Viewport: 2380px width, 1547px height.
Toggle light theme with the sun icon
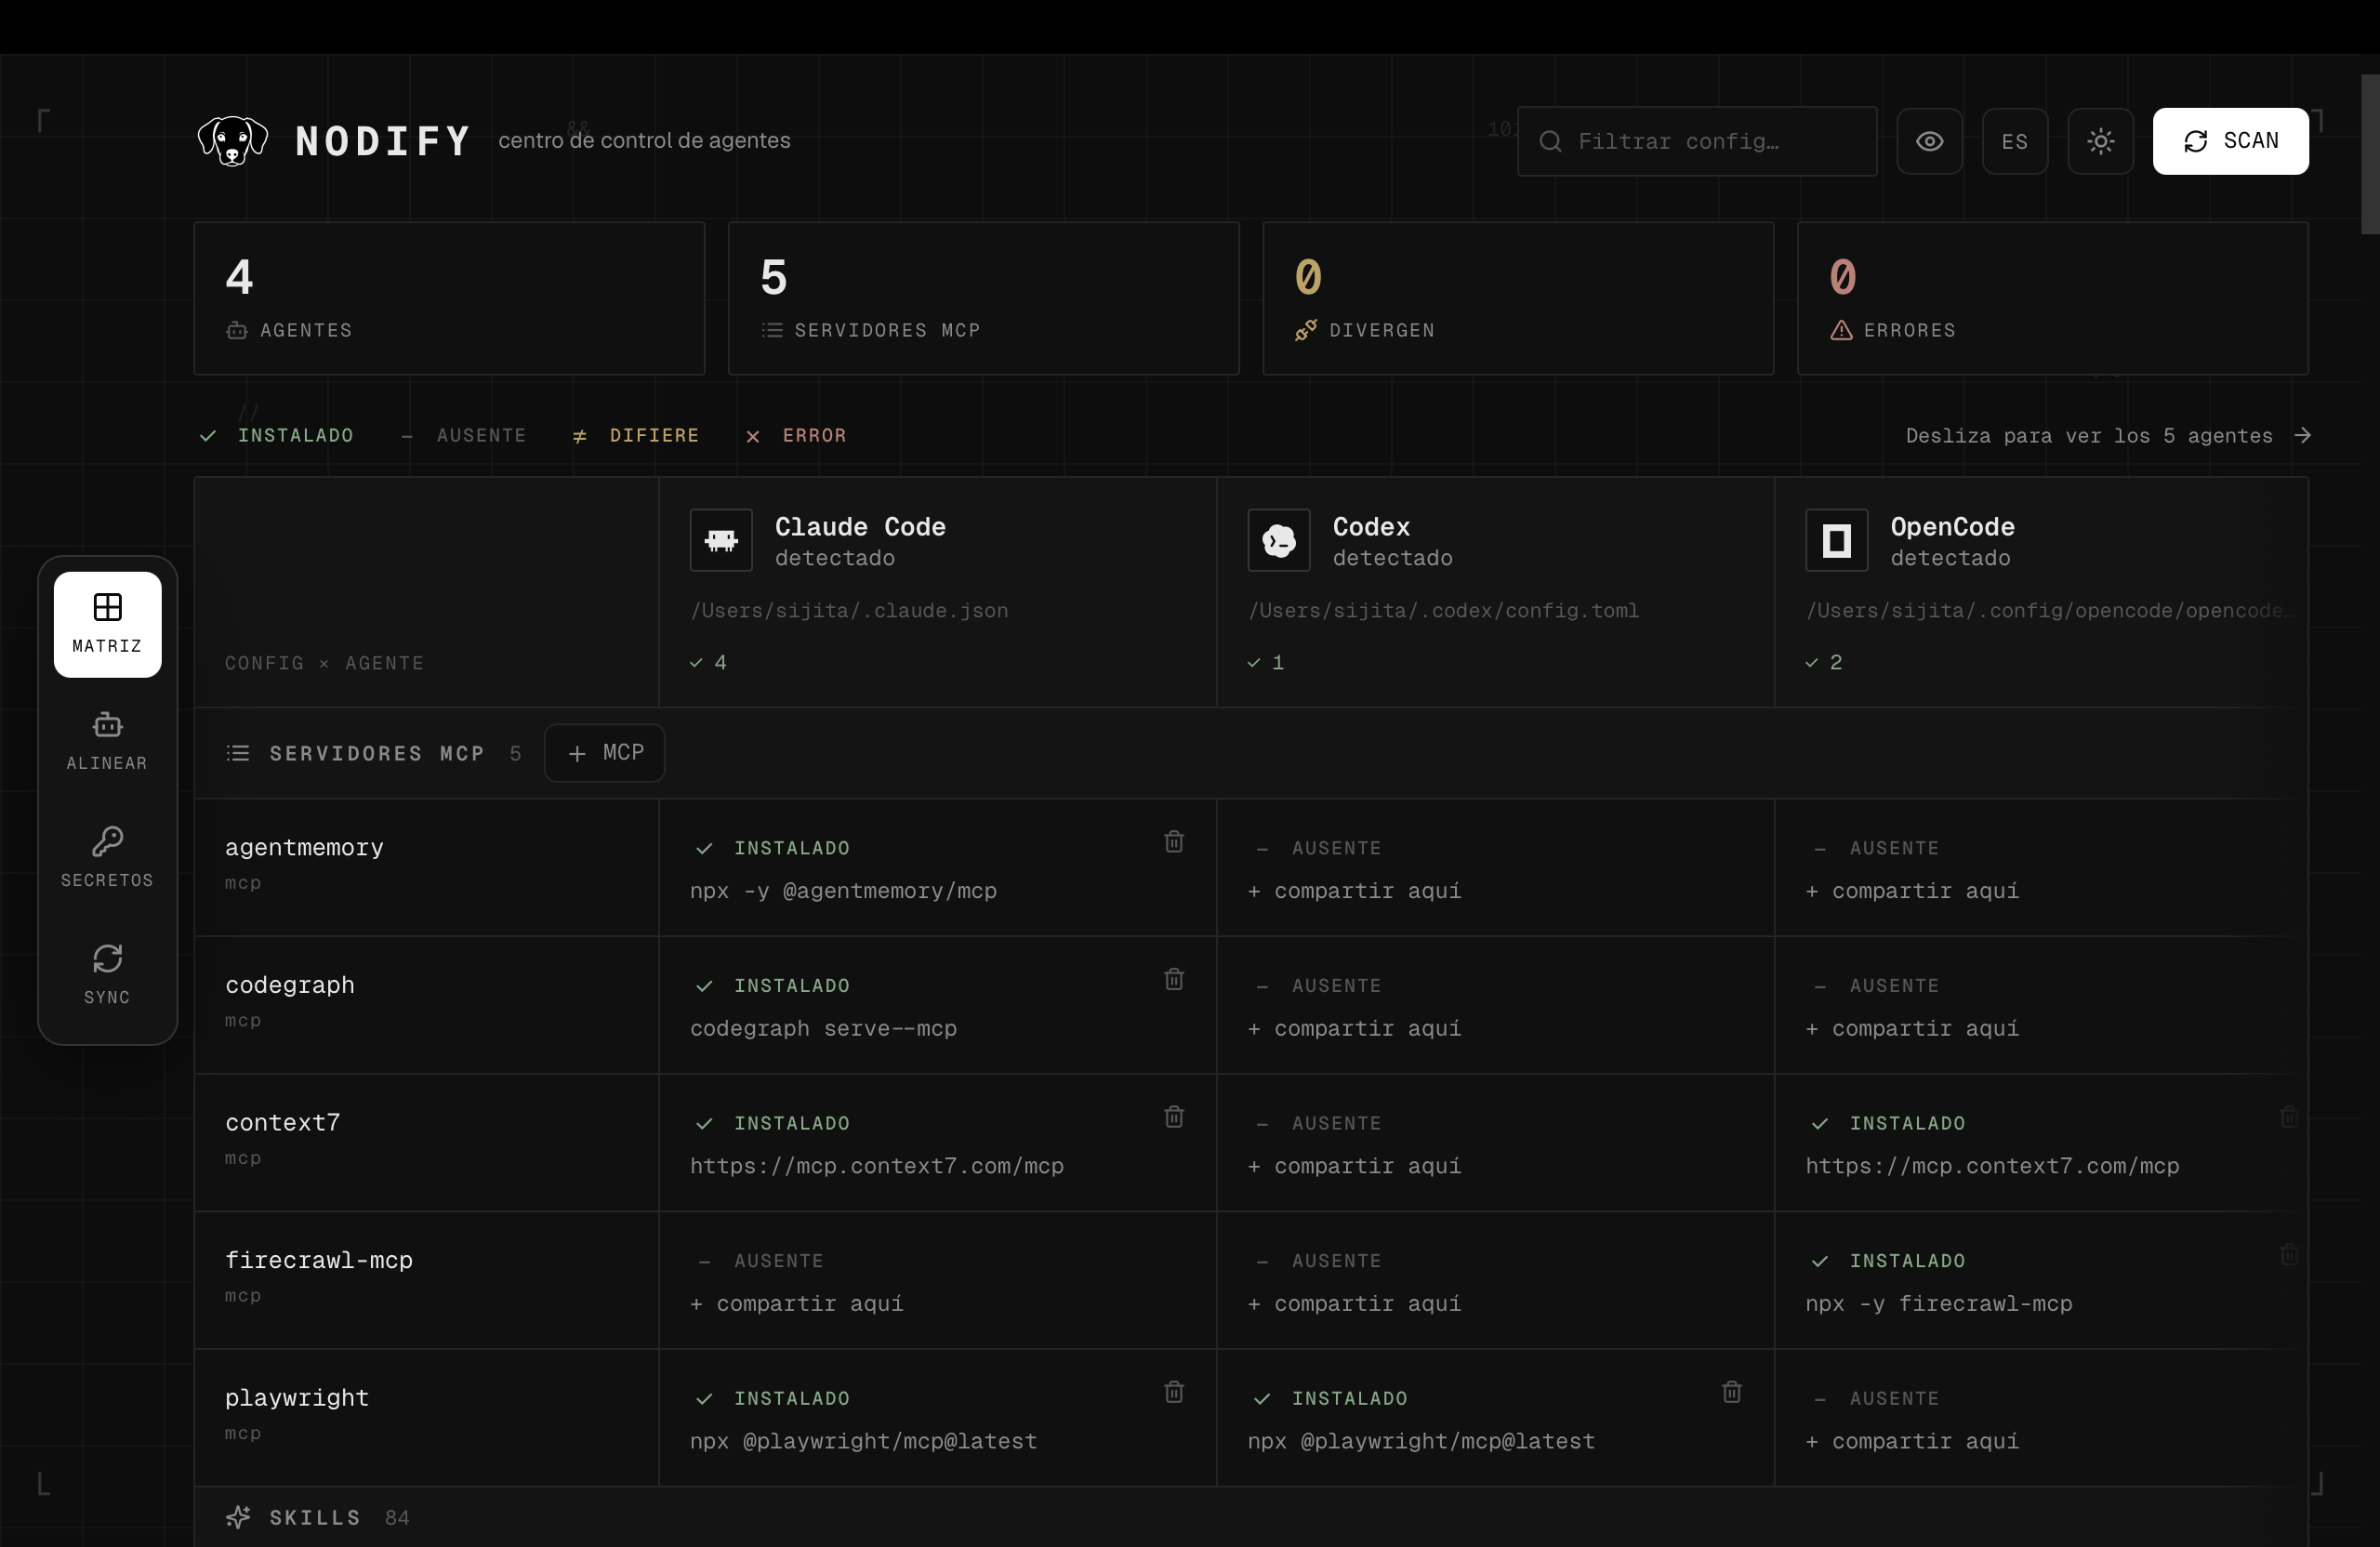pos(2100,141)
